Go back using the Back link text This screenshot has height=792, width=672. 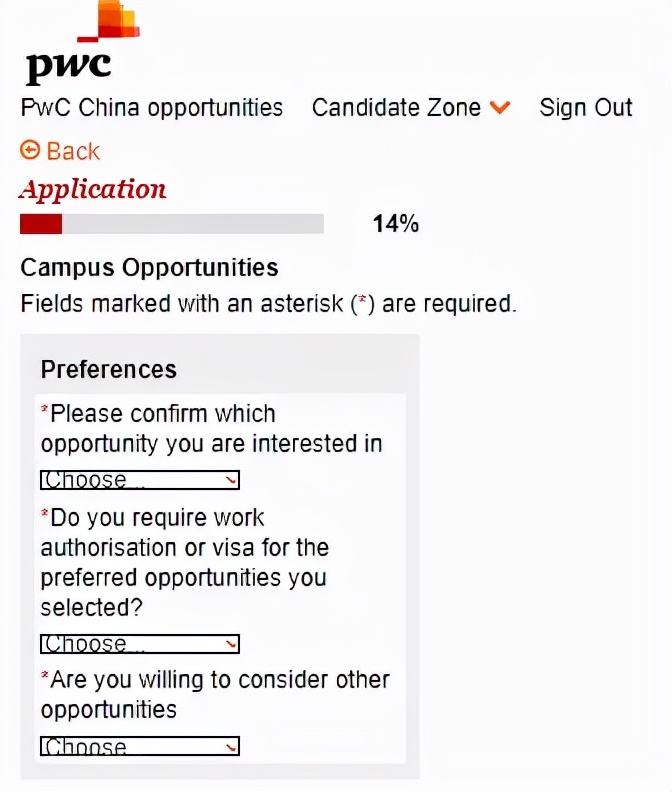(x=73, y=151)
